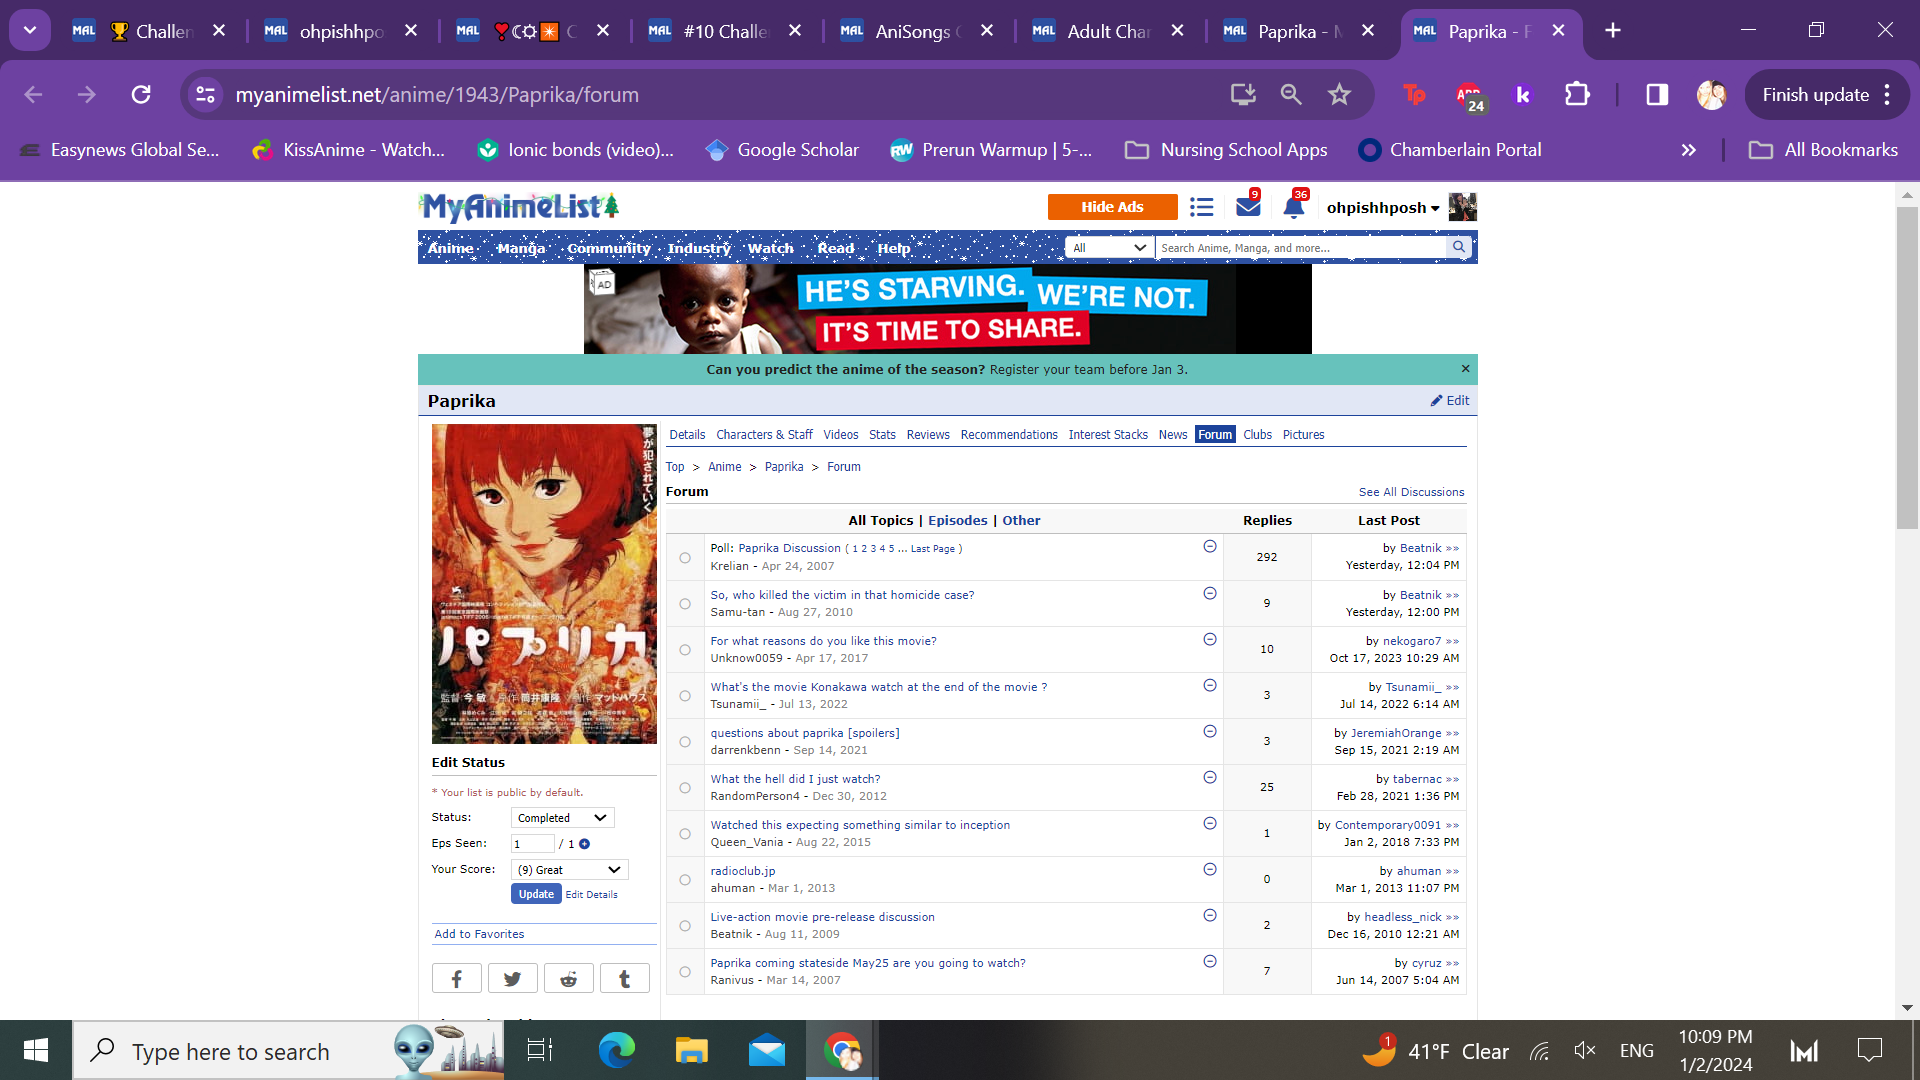Viewport: 1920px width, 1080px height.
Task: Open the Anime menu in MAL navbar
Action: tap(451, 248)
